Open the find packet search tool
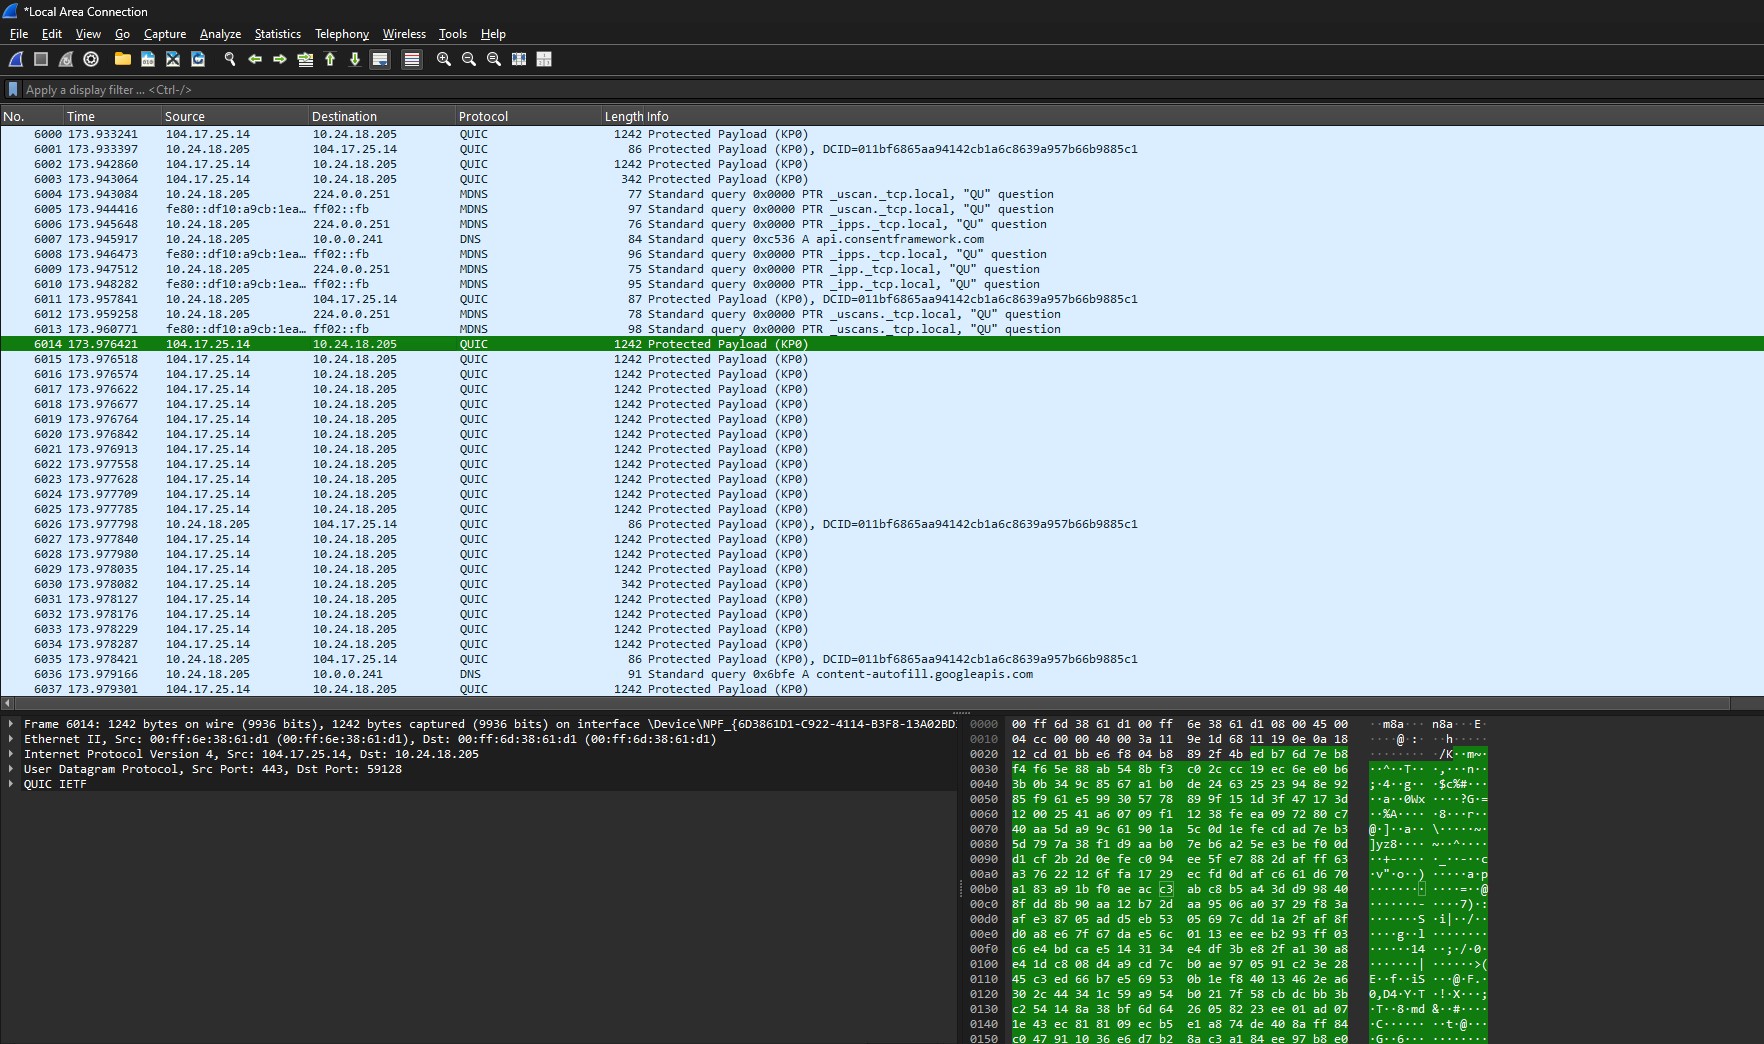Image resolution: width=1764 pixels, height=1044 pixels. pos(229,59)
